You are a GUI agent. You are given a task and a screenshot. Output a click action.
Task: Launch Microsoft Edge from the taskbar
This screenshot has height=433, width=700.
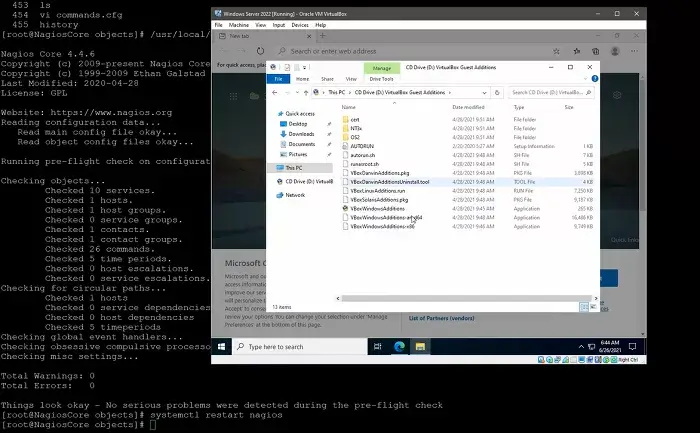click(398, 346)
